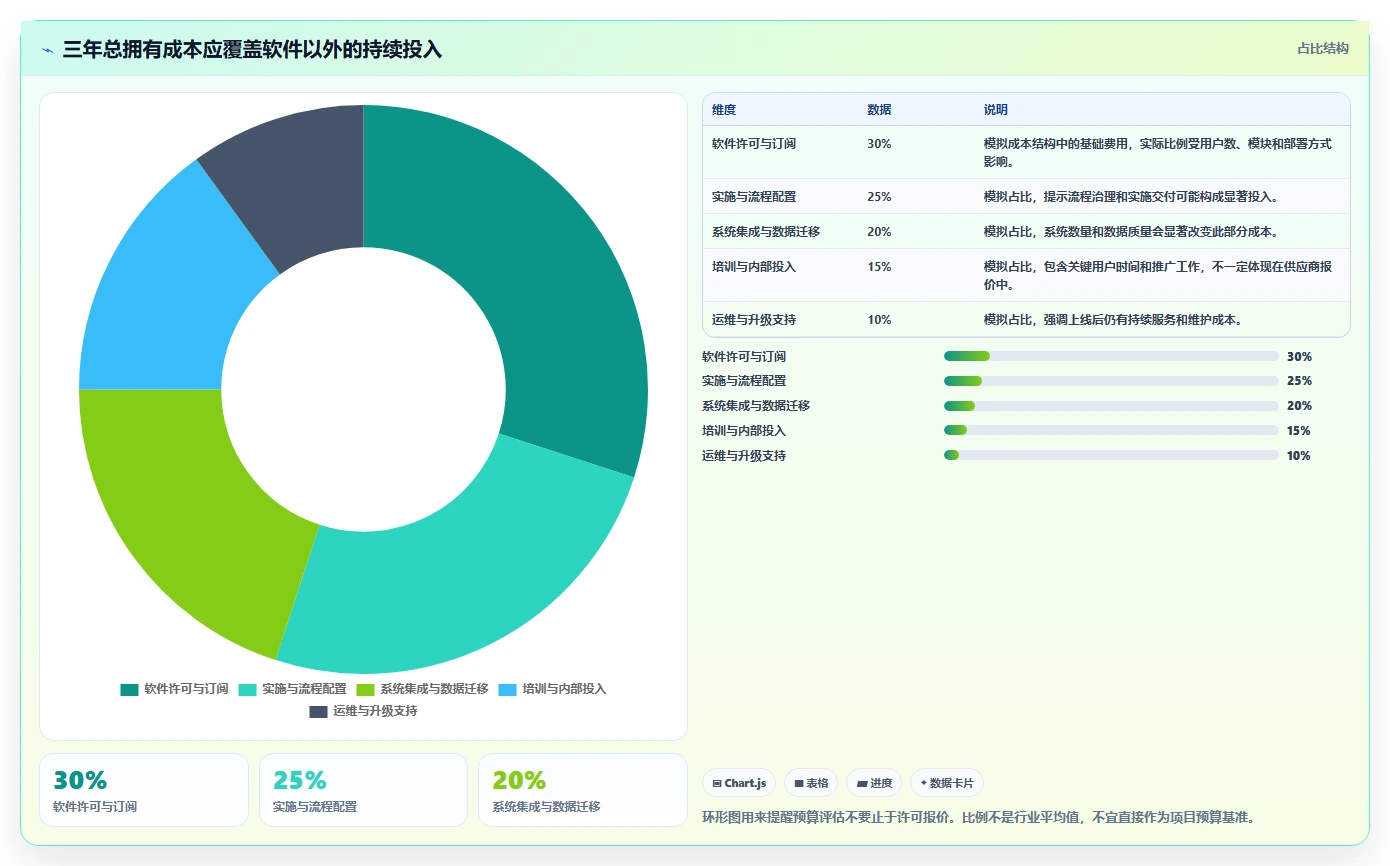Click the 20% value in the table
The width and height of the screenshot is (1390, 866).
tap(879, 232)
